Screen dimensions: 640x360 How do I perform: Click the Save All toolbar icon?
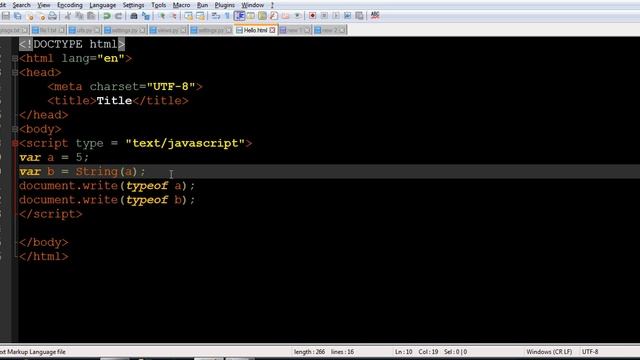point(18,16)
